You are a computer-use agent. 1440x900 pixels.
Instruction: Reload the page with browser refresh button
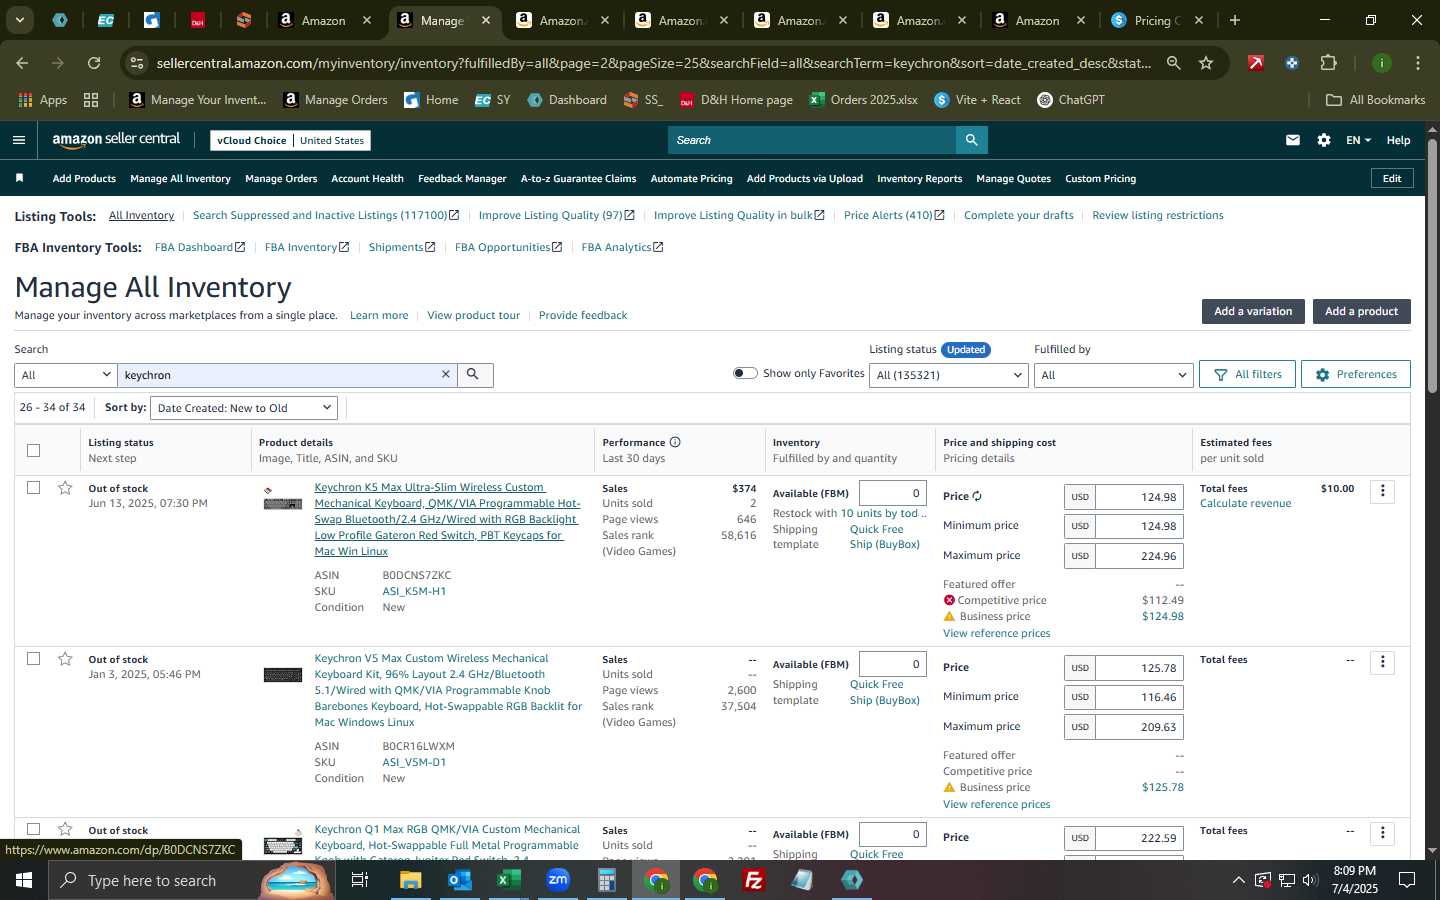click(94, 63)
